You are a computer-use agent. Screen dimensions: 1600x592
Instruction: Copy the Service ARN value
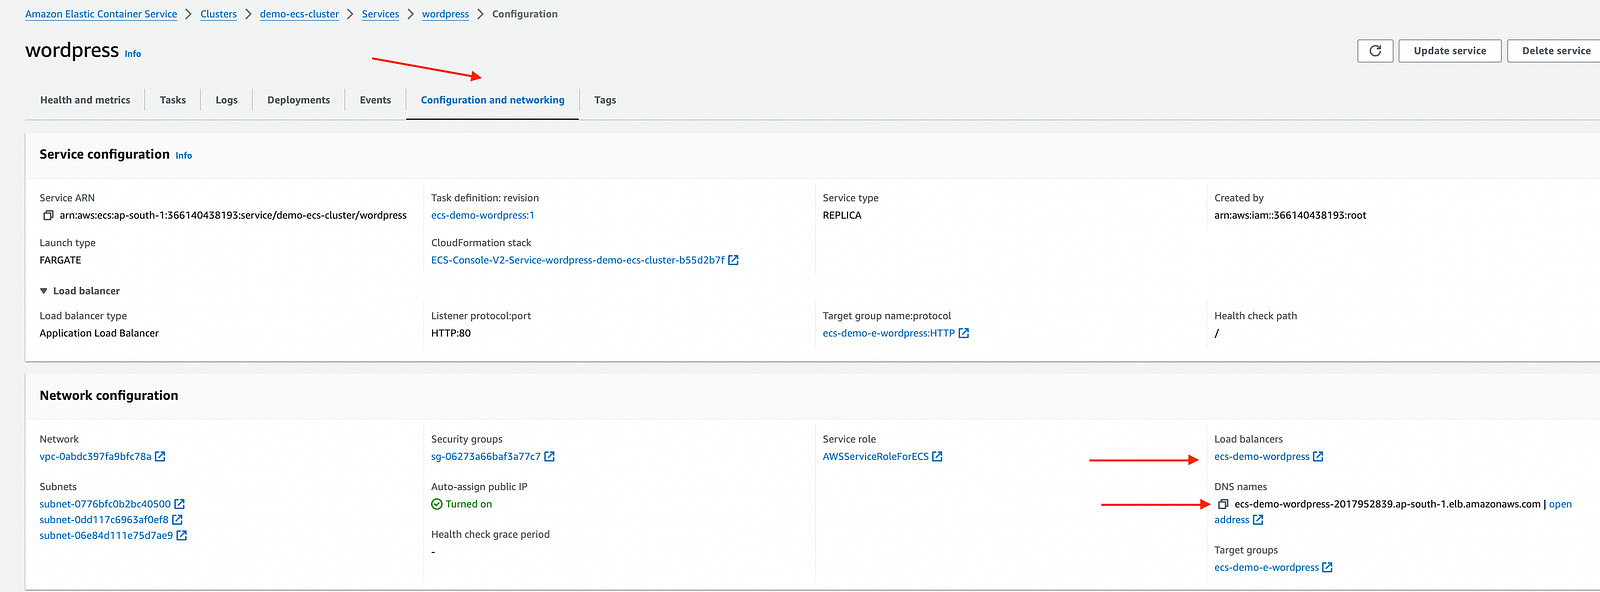pyautogui.click(x=47, y=216)
